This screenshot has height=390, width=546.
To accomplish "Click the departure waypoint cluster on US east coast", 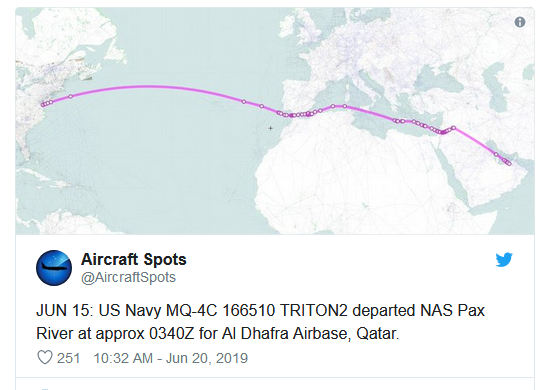I will point(46,103).
